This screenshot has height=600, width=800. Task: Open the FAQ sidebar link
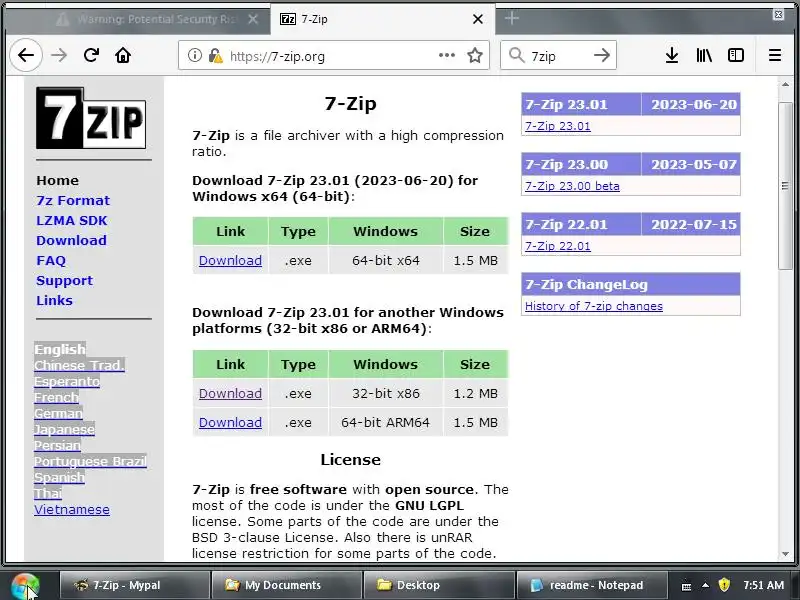pos(51,261)
